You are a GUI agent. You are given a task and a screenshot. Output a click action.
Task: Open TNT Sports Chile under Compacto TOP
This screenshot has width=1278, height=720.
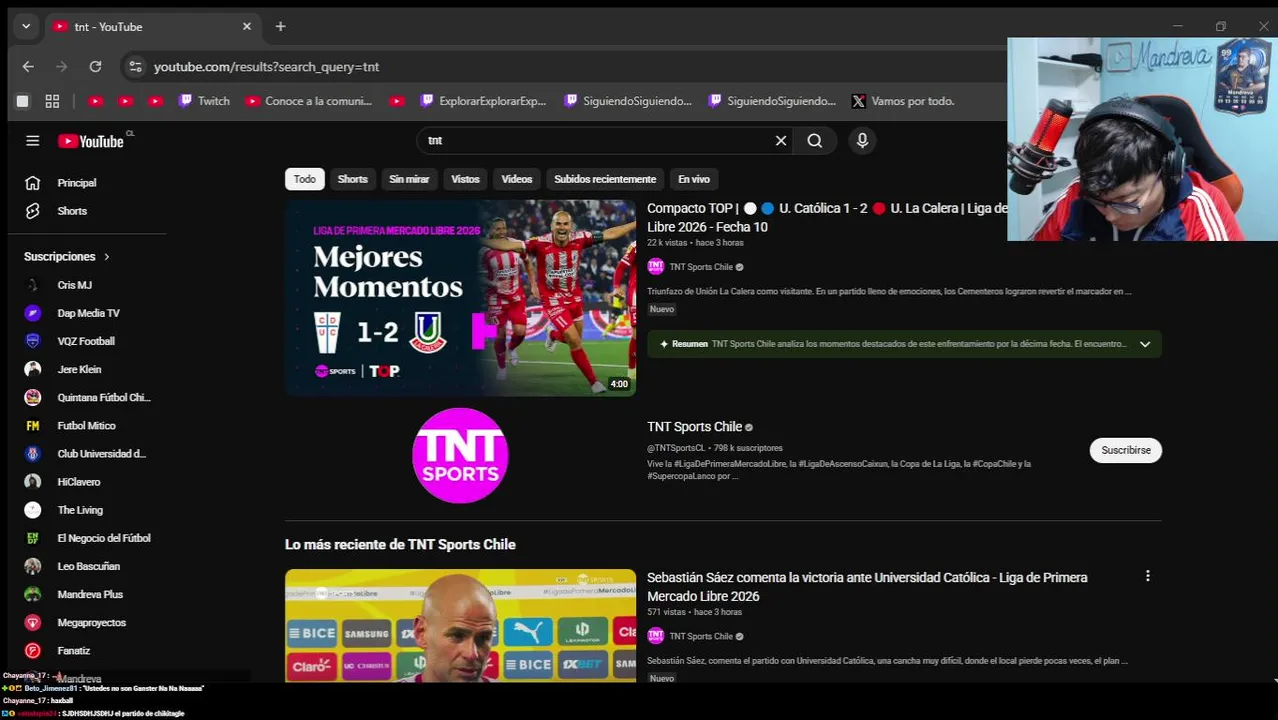(x=701, y=267)
